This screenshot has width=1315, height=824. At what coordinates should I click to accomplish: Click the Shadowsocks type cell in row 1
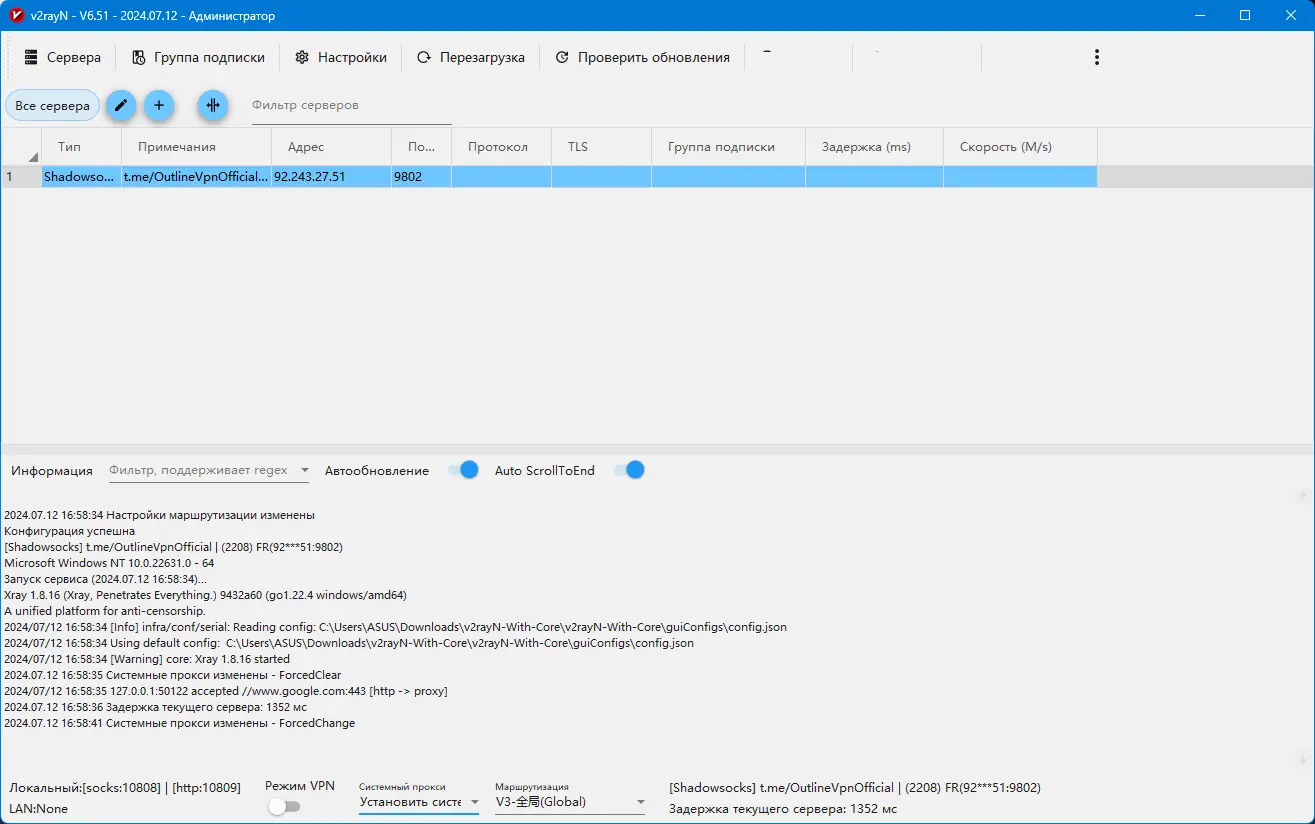click(81, 177)
